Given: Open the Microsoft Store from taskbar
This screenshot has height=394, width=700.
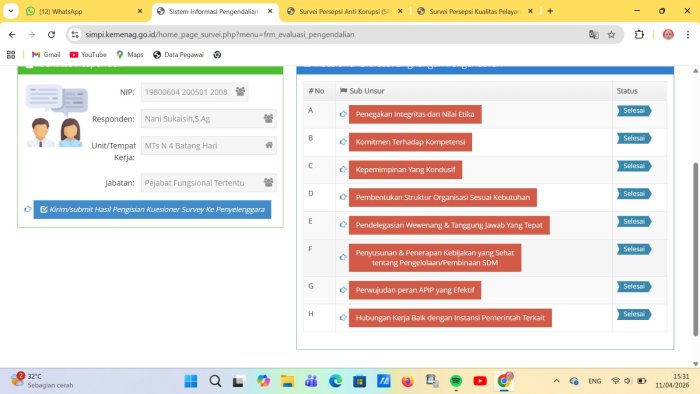Looking at the screenshot, I should [x=359, y=381].
